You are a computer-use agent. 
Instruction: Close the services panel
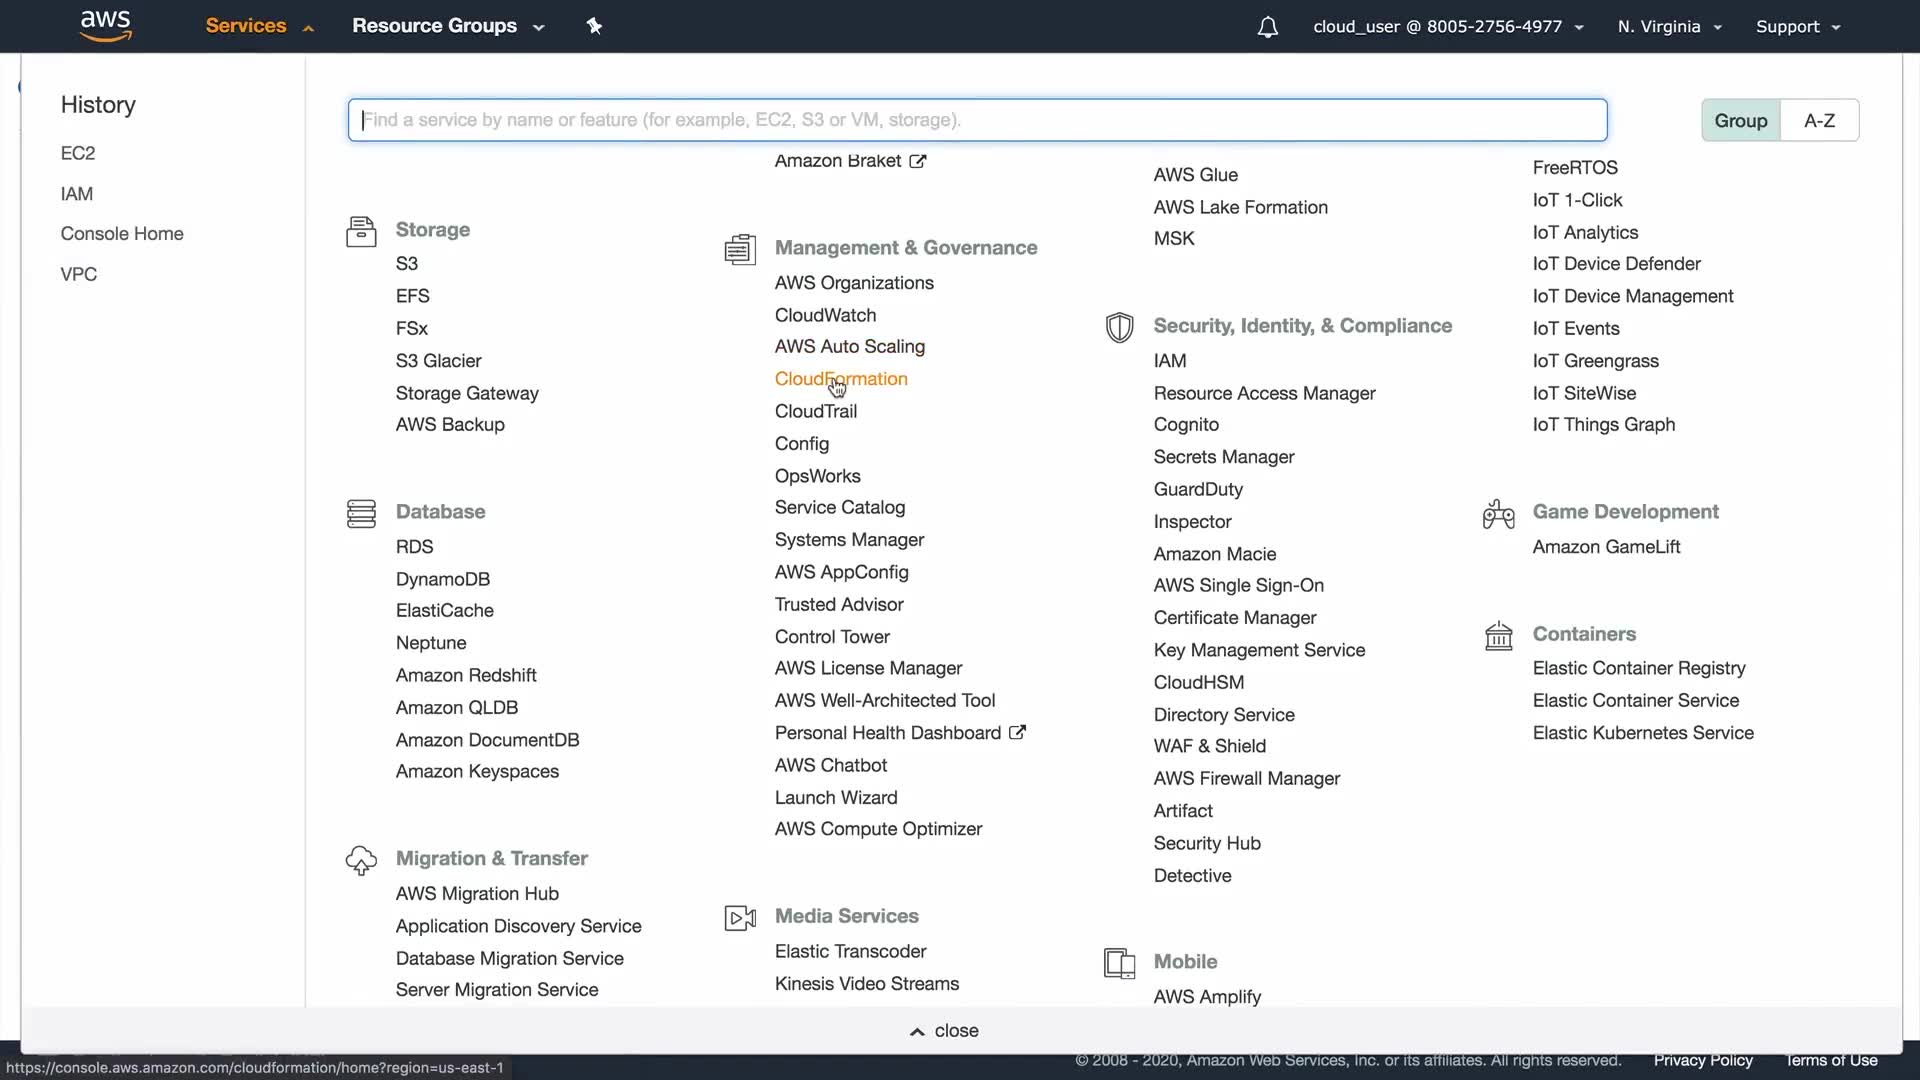(x=944, y=1031)
